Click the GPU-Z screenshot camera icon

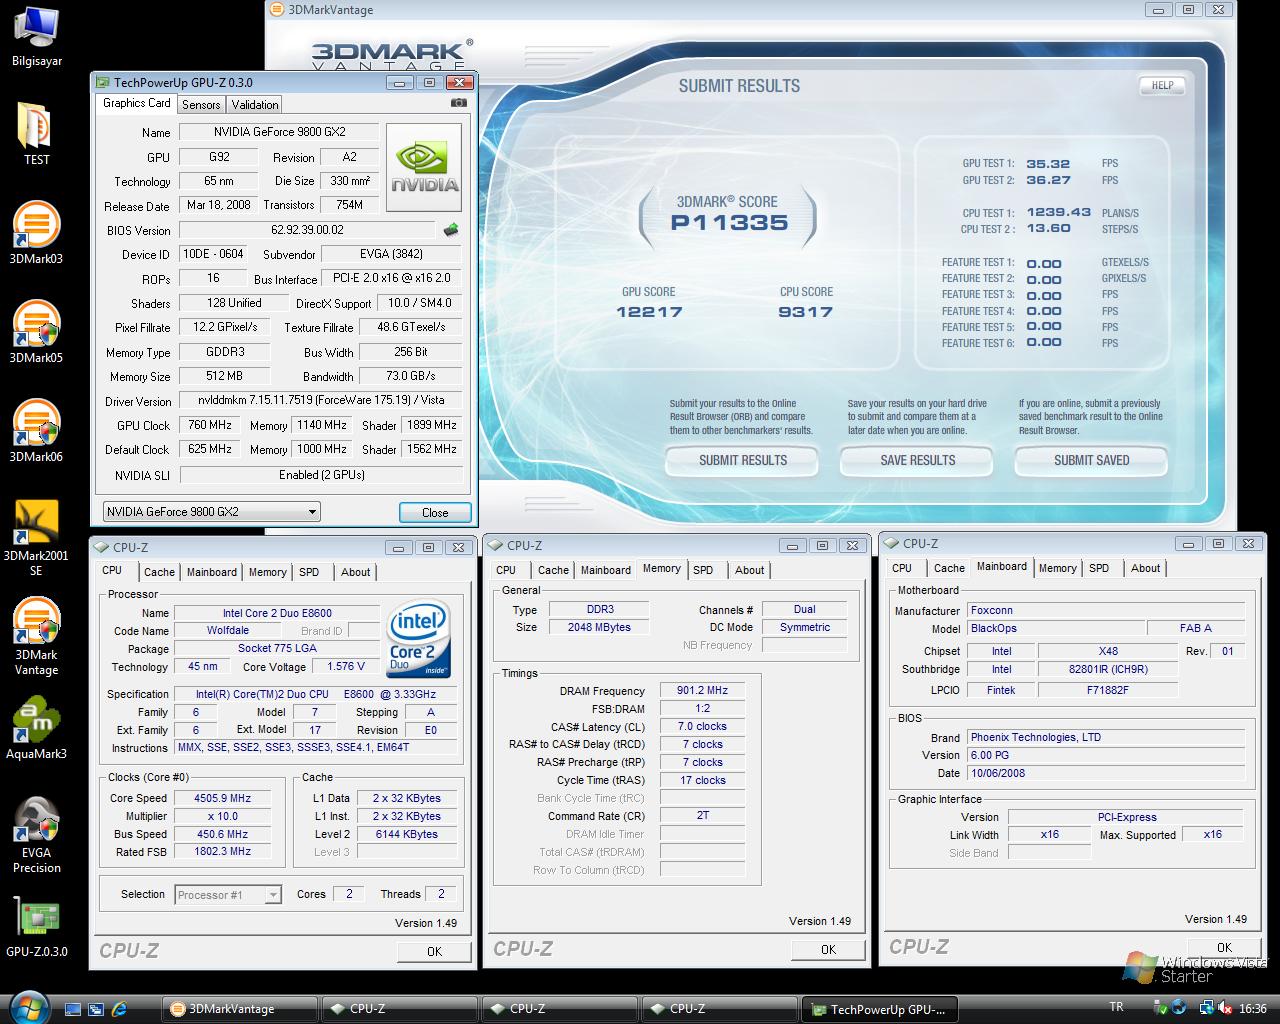coord(458,103)
